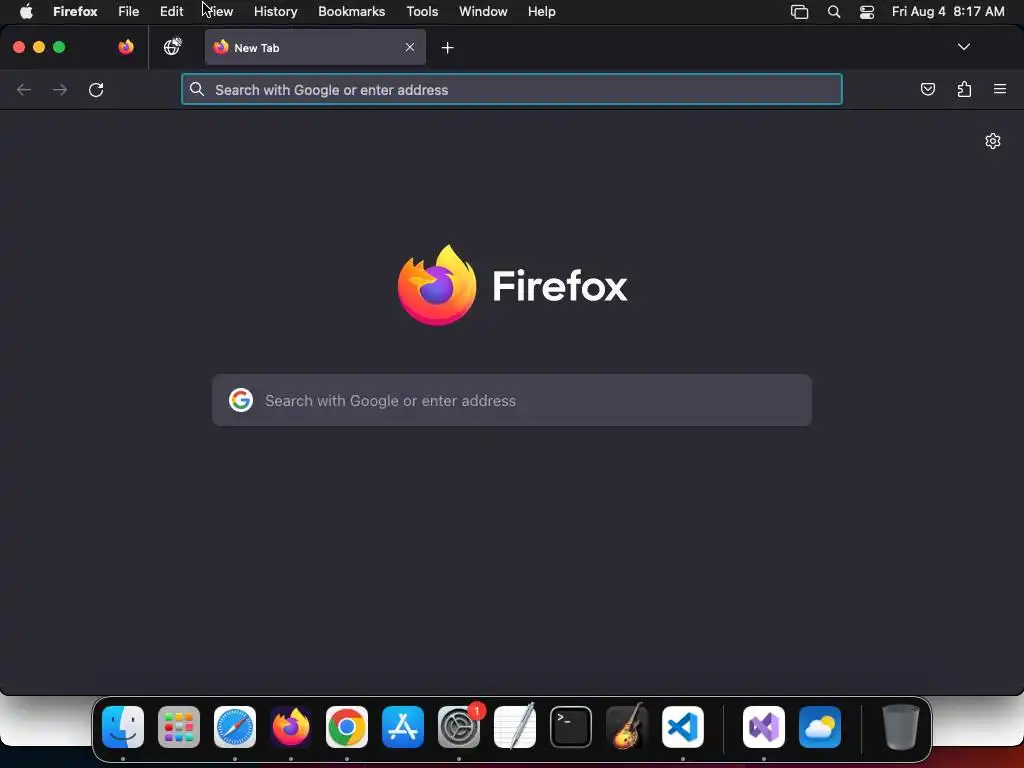This screenshot has width=1024, height=768.
Task: Open the Bookmarks menu
Action: 351,12
